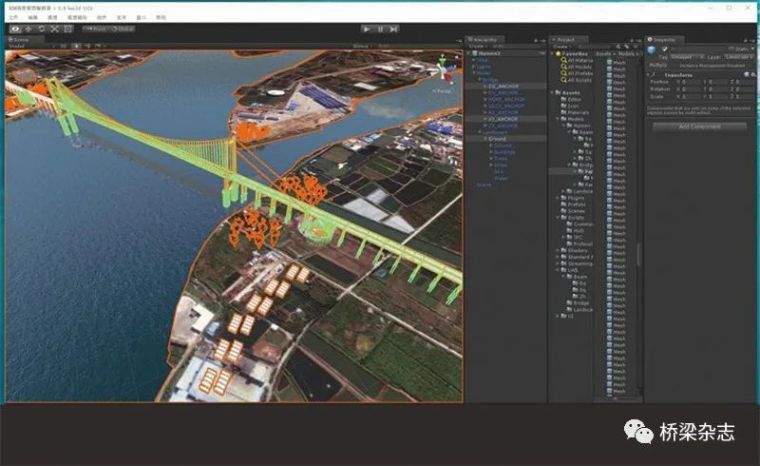Open the Layer dropdown in Inspector
760x466 pixels.
click(x=737, y=57)
